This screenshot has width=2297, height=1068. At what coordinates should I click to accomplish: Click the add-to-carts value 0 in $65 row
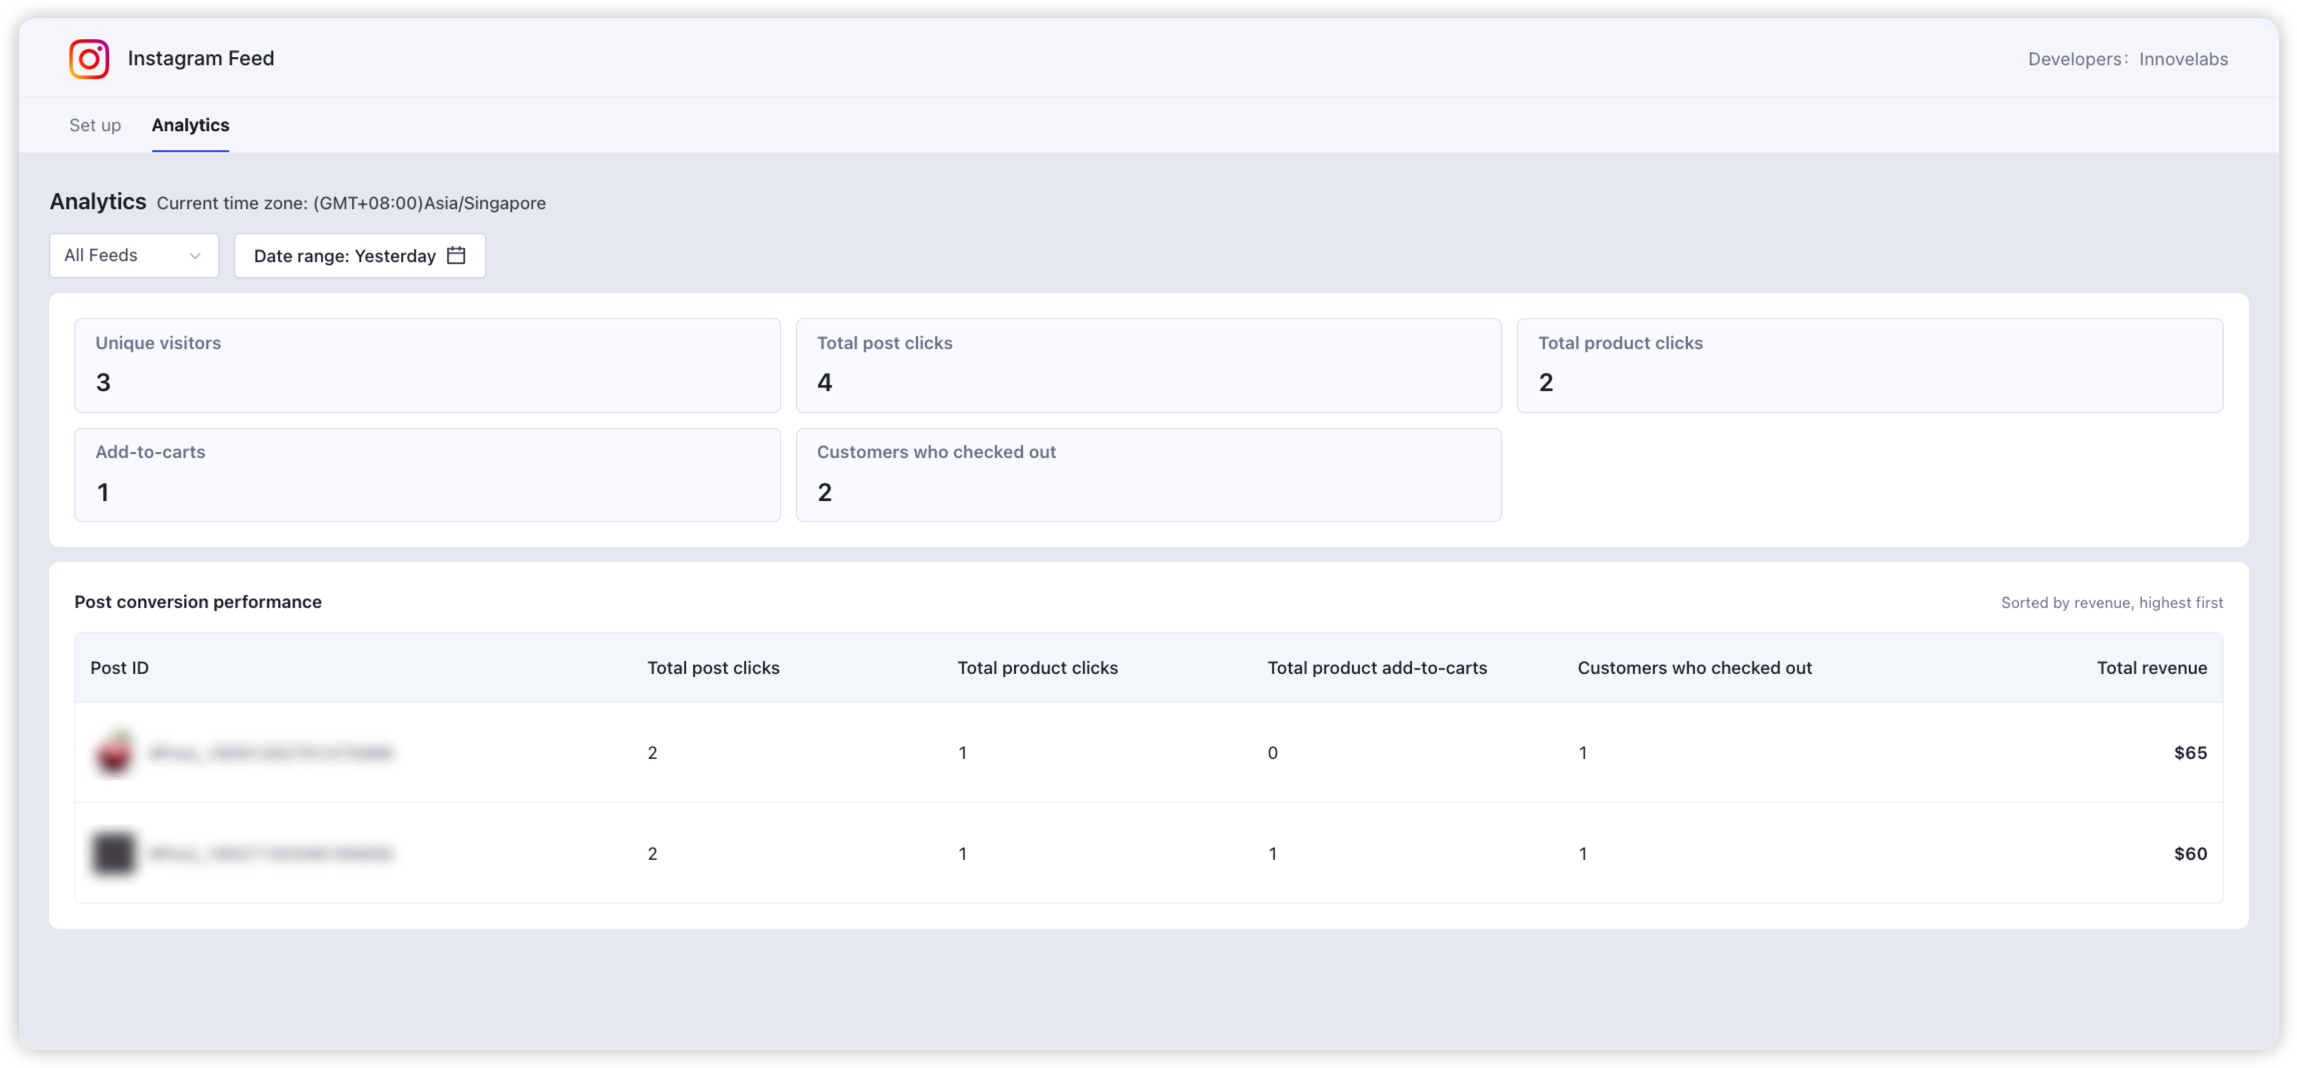[x=1272, y=752]
